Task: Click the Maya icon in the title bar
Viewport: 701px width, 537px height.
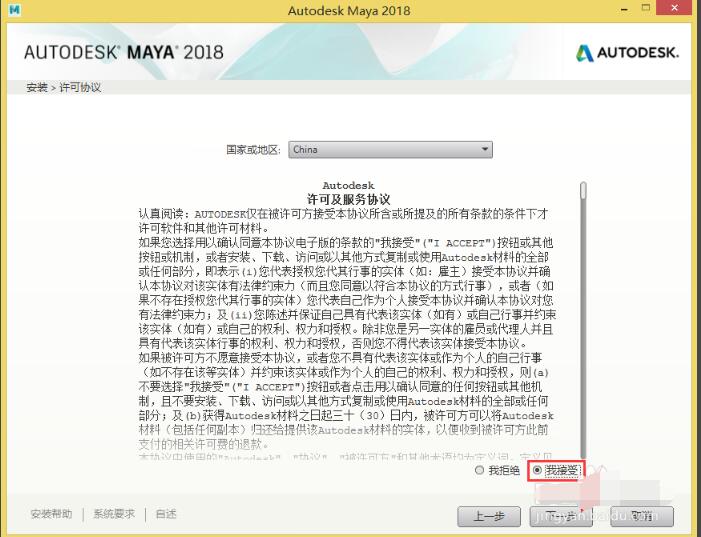Action: pos(15,9)
